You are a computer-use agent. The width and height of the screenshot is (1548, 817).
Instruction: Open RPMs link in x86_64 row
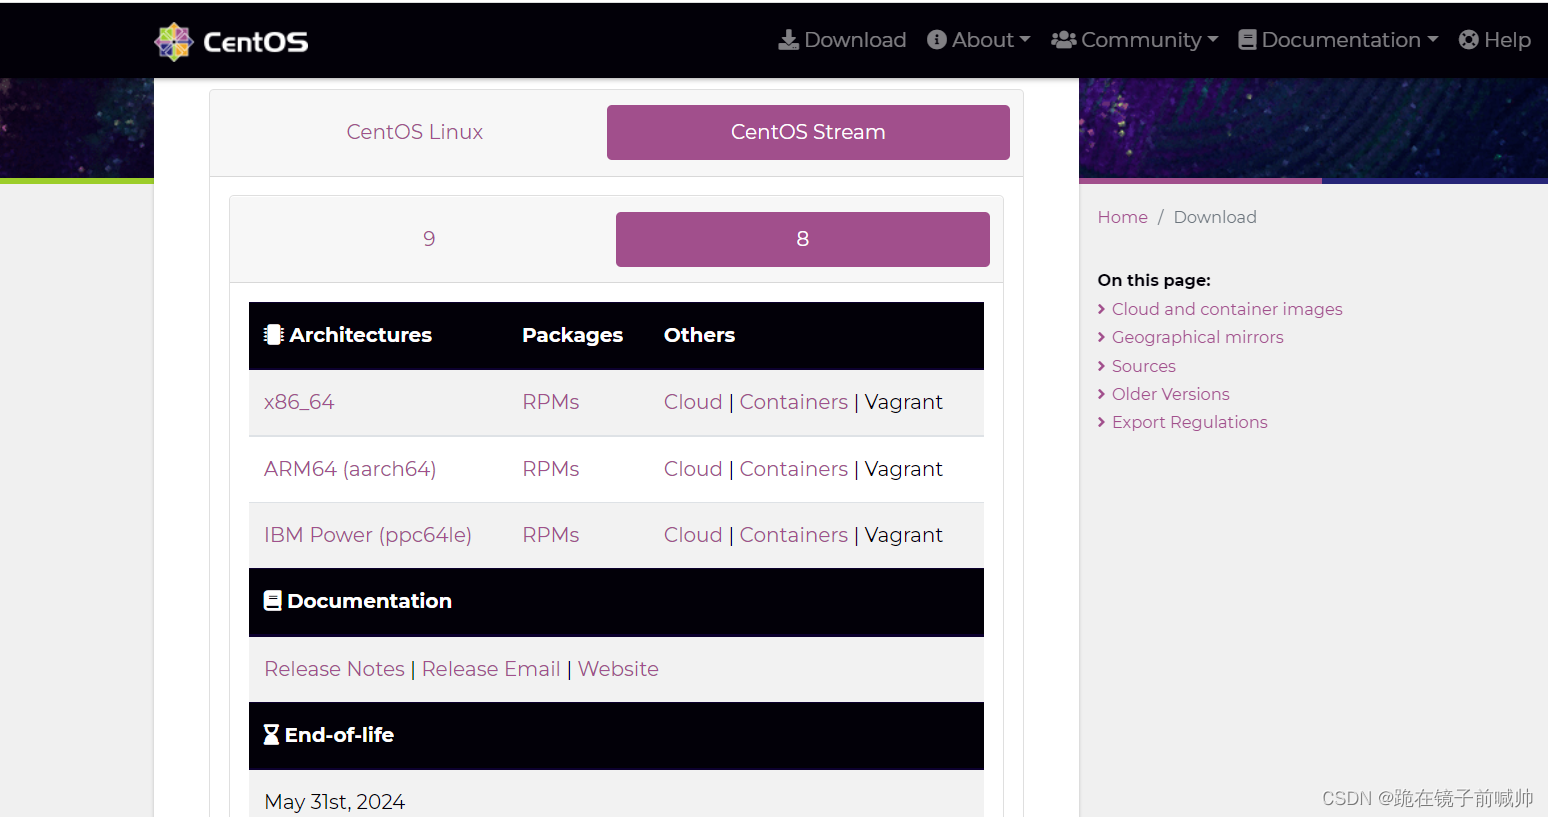point(551,402)
